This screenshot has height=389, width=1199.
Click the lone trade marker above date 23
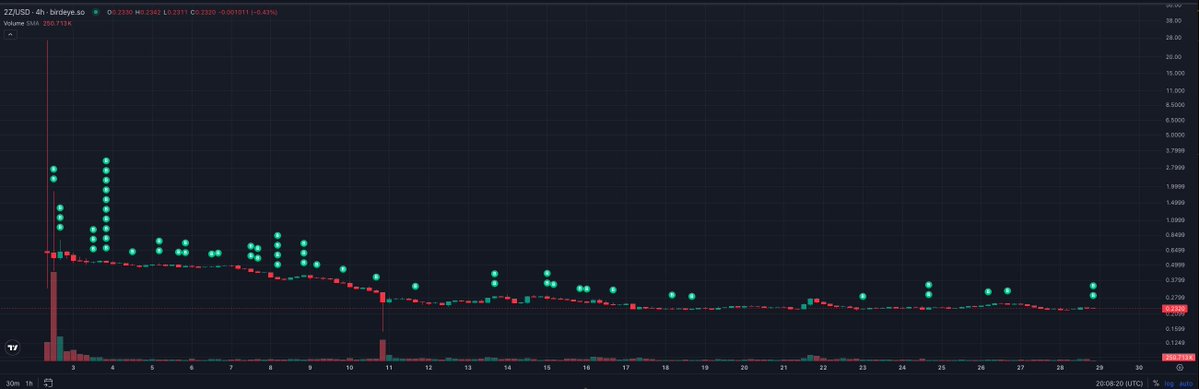(863, 297)
